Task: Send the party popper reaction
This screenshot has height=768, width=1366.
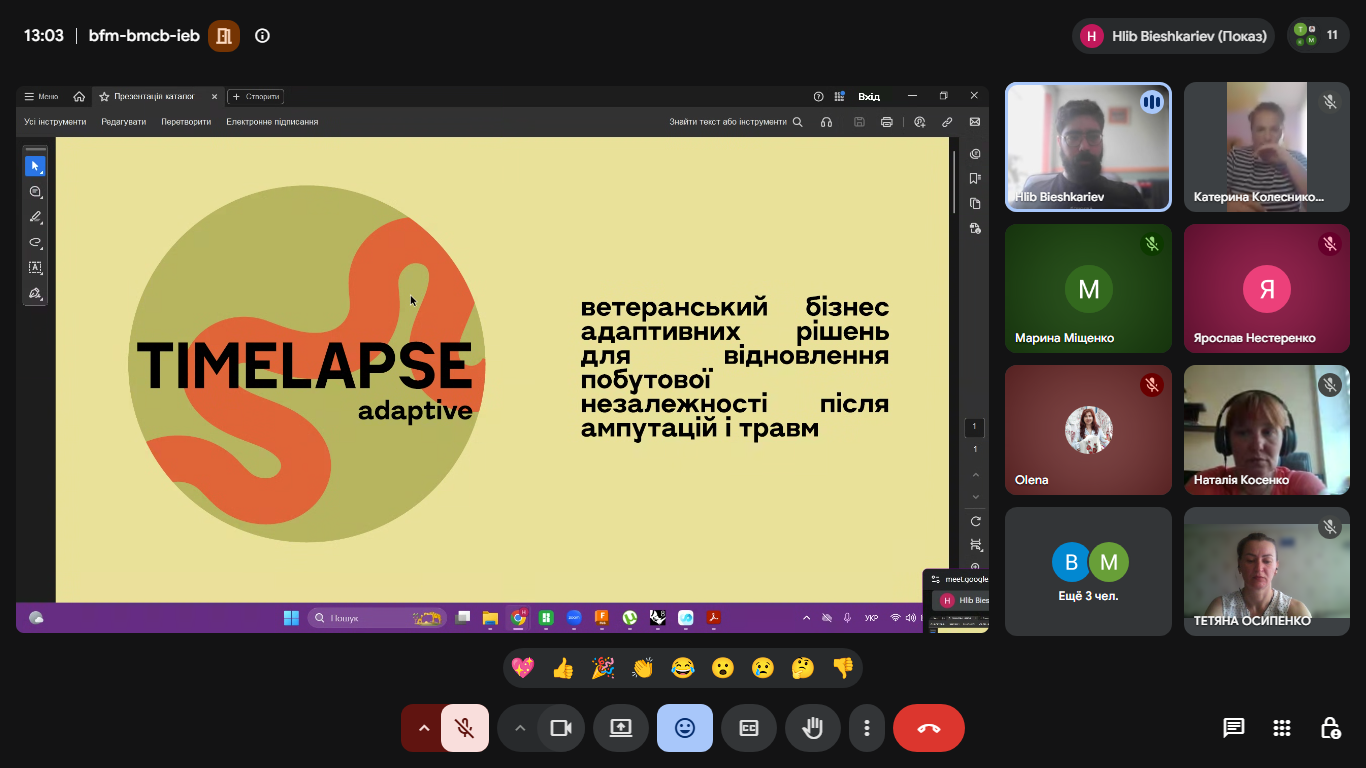Action: coord(603,668)
